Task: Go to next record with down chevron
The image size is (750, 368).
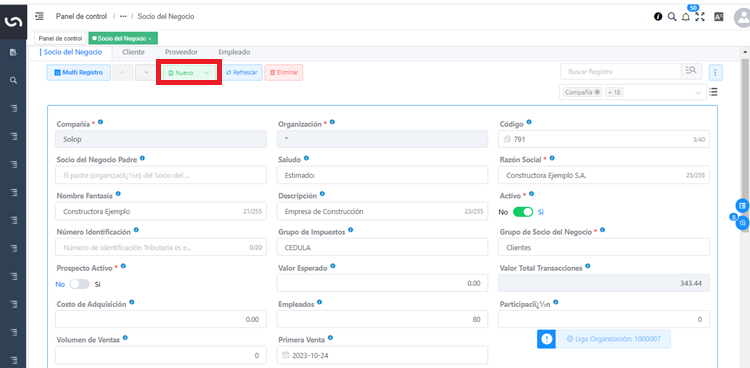Action: [145, 73]
